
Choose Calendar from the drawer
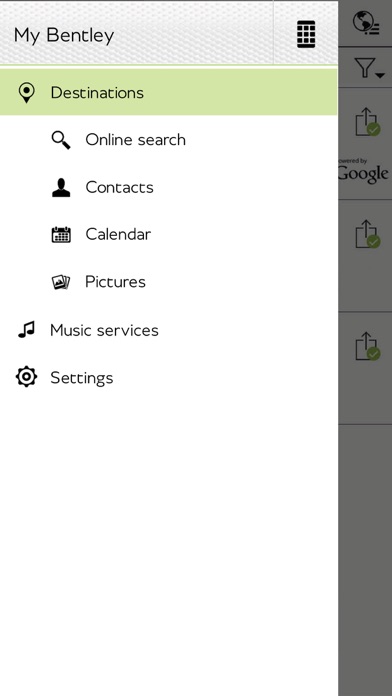(118, 234)
